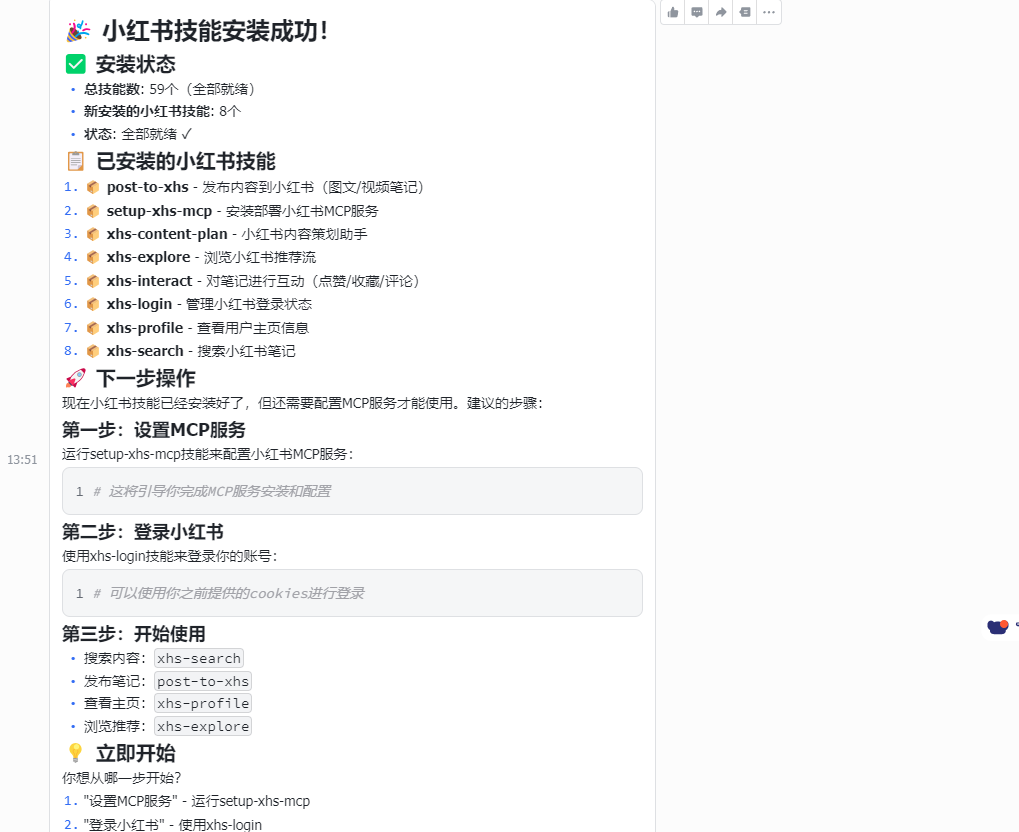Click the green checkmark icon beside 安装状态
The height and width of the screenshot is (832, 1019).
click(x=75, y=63)
